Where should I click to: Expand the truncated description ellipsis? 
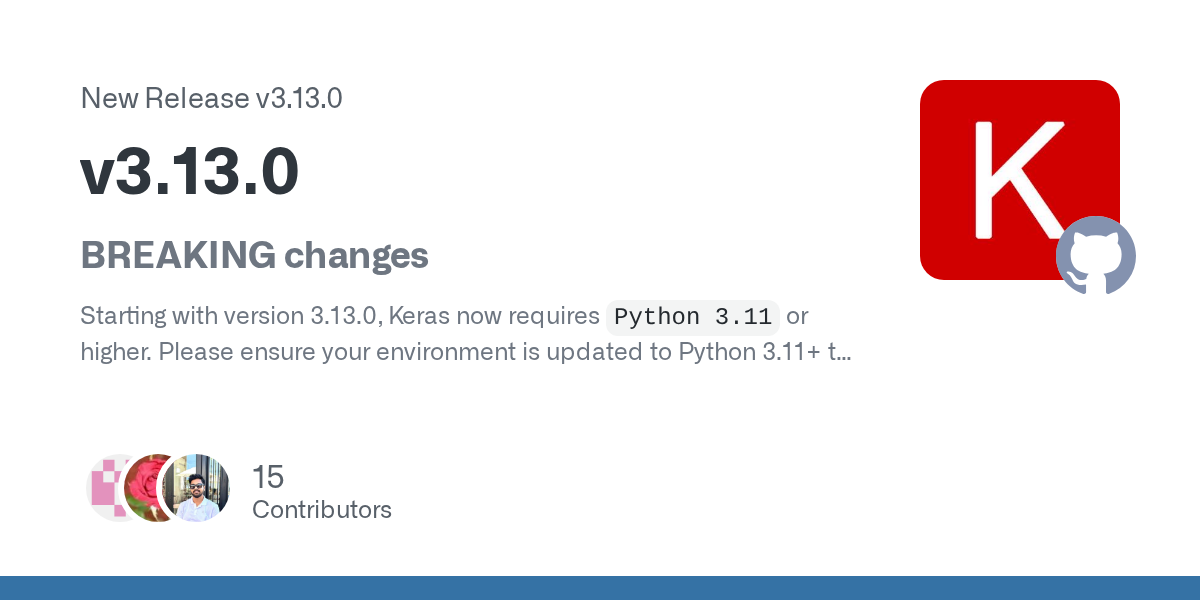click(x=842, y=352)
